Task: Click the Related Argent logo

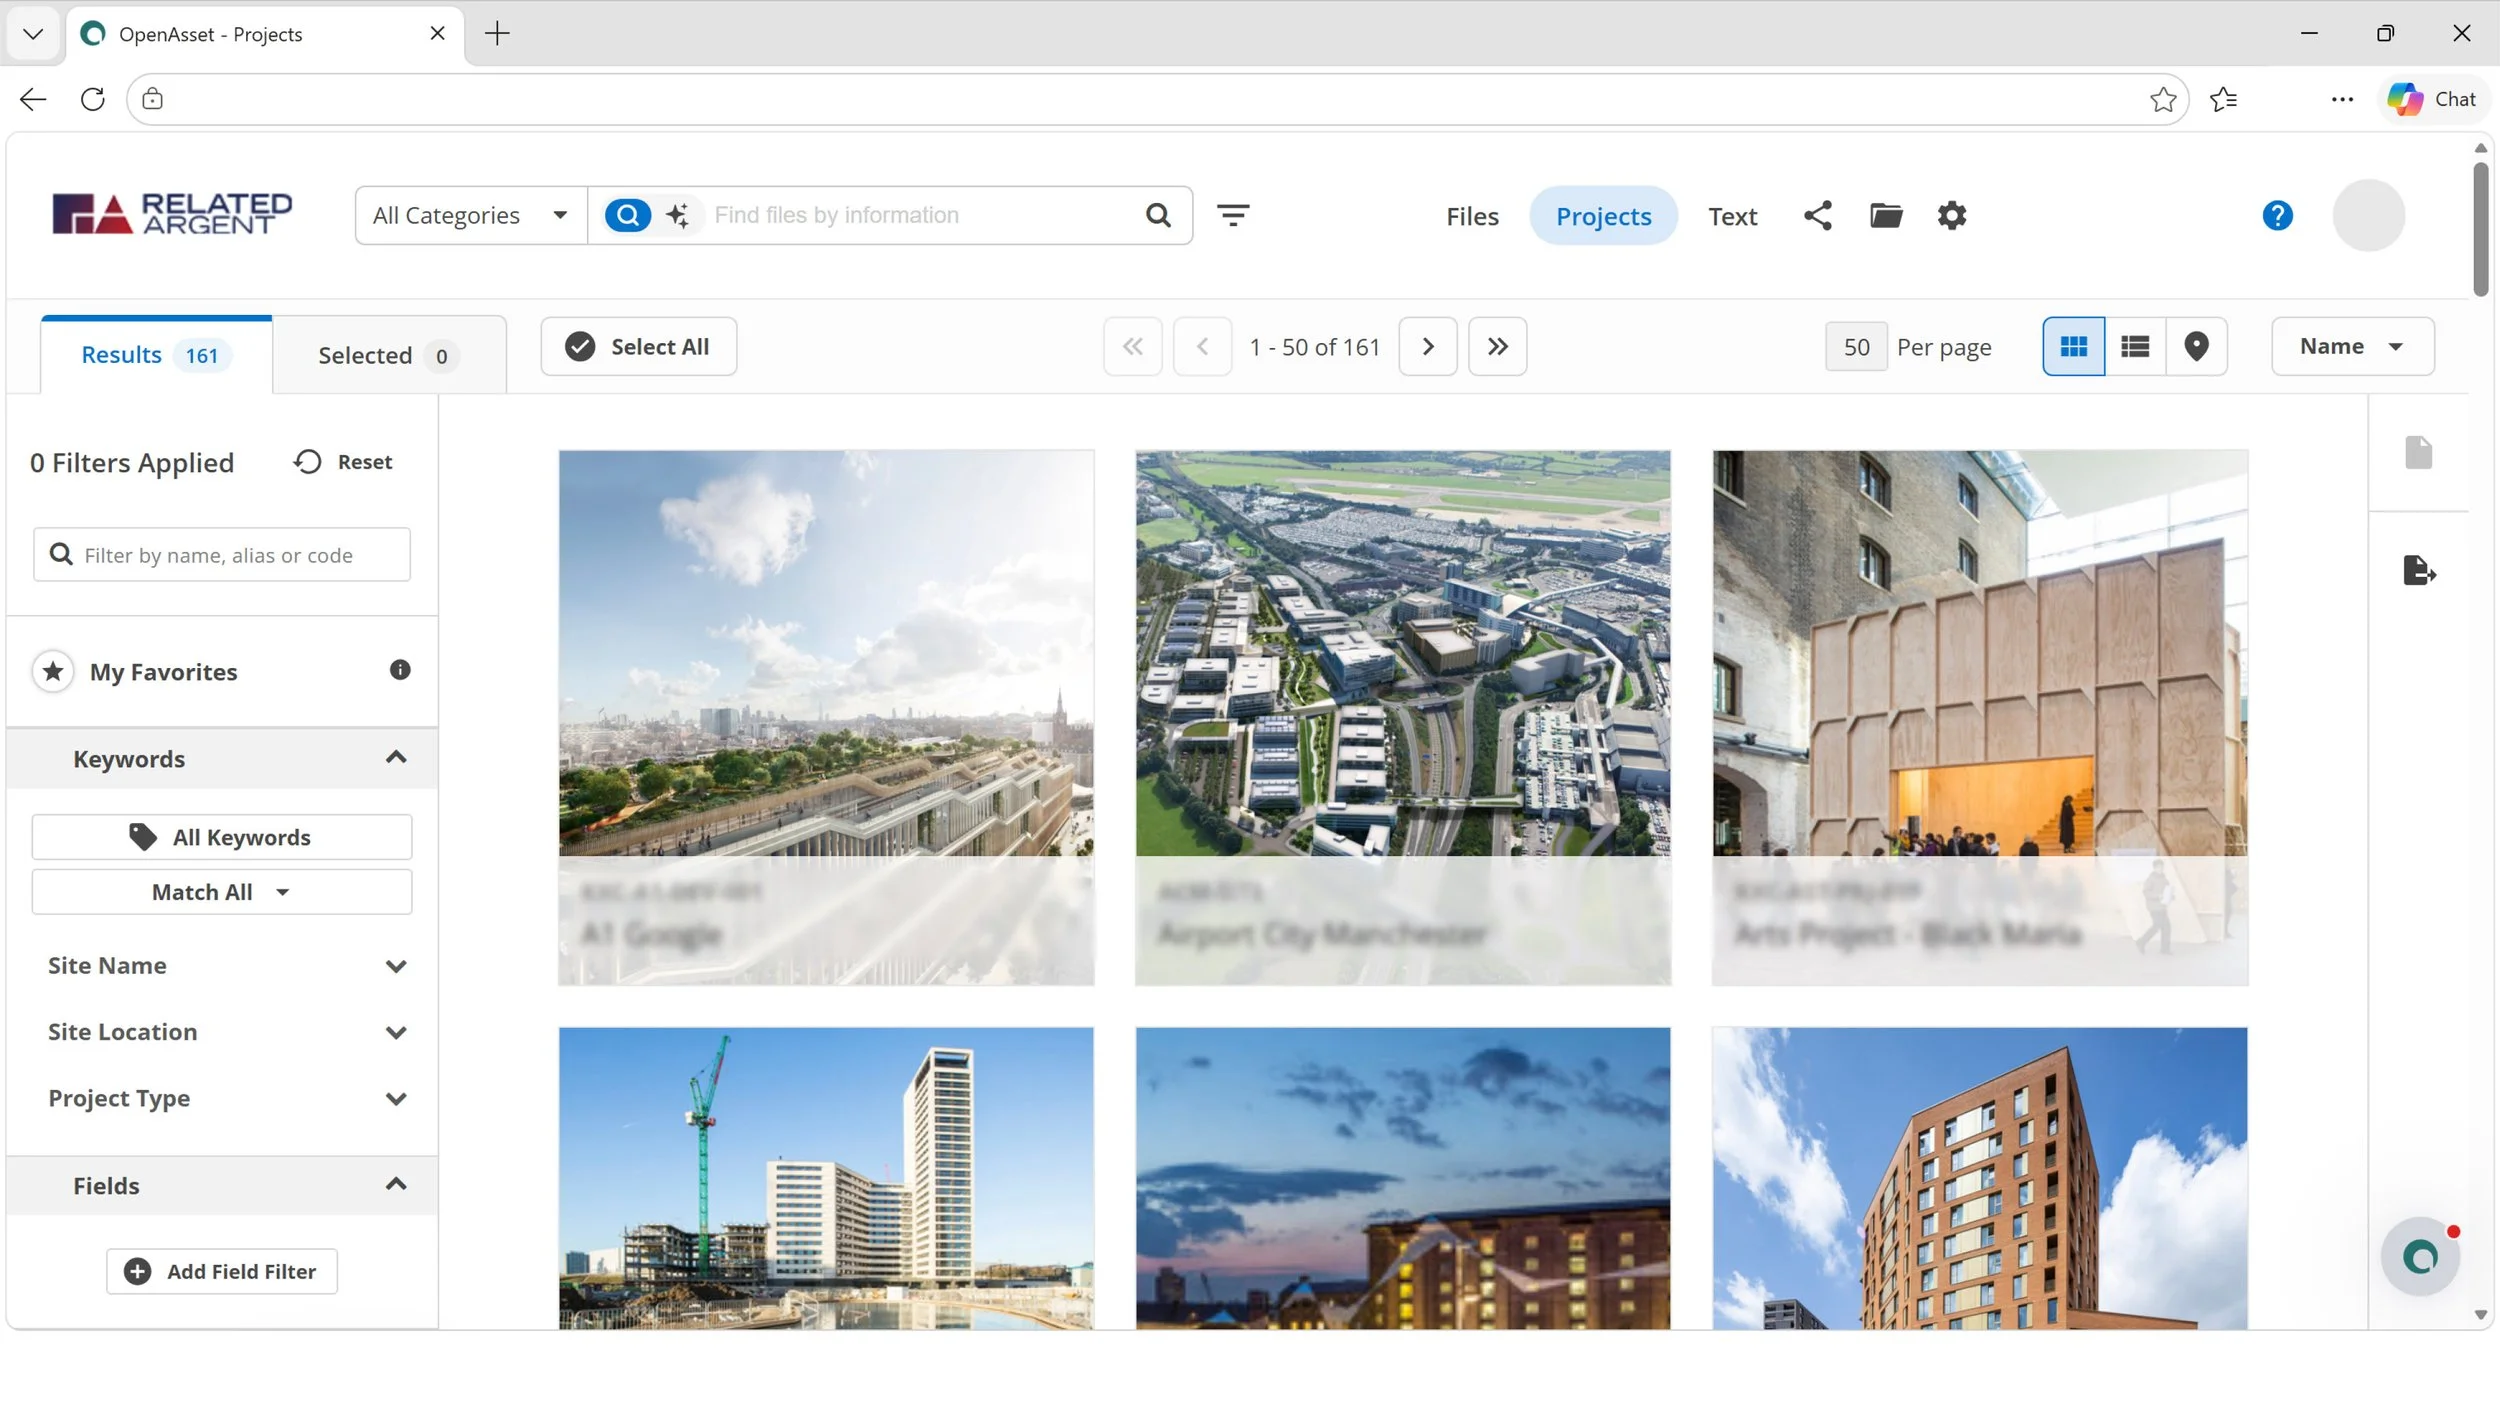Action: coord(172,214)
